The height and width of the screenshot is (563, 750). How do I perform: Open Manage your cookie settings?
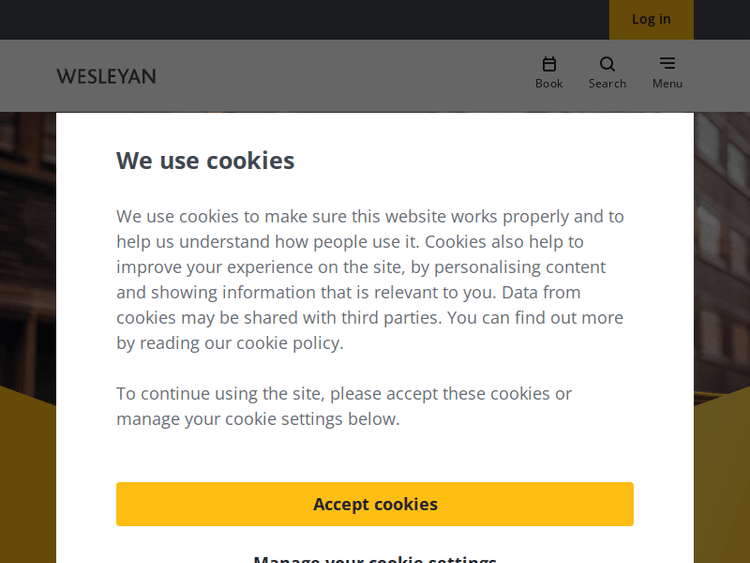click(x=375, y=558)
